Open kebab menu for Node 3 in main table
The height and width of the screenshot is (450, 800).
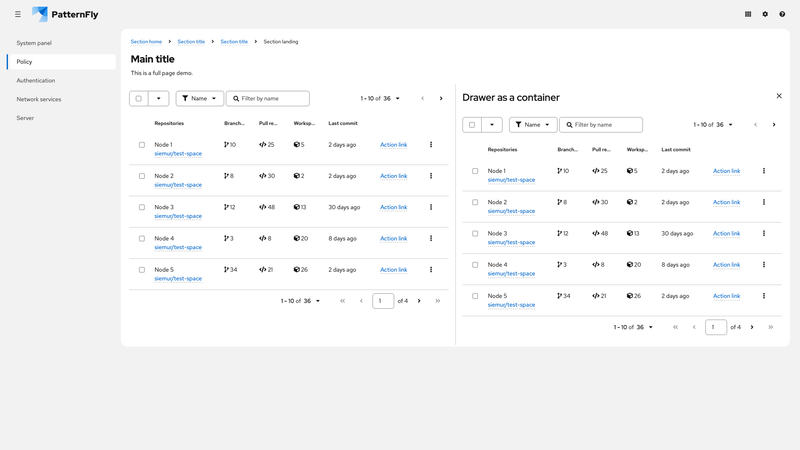click(431, 207)
